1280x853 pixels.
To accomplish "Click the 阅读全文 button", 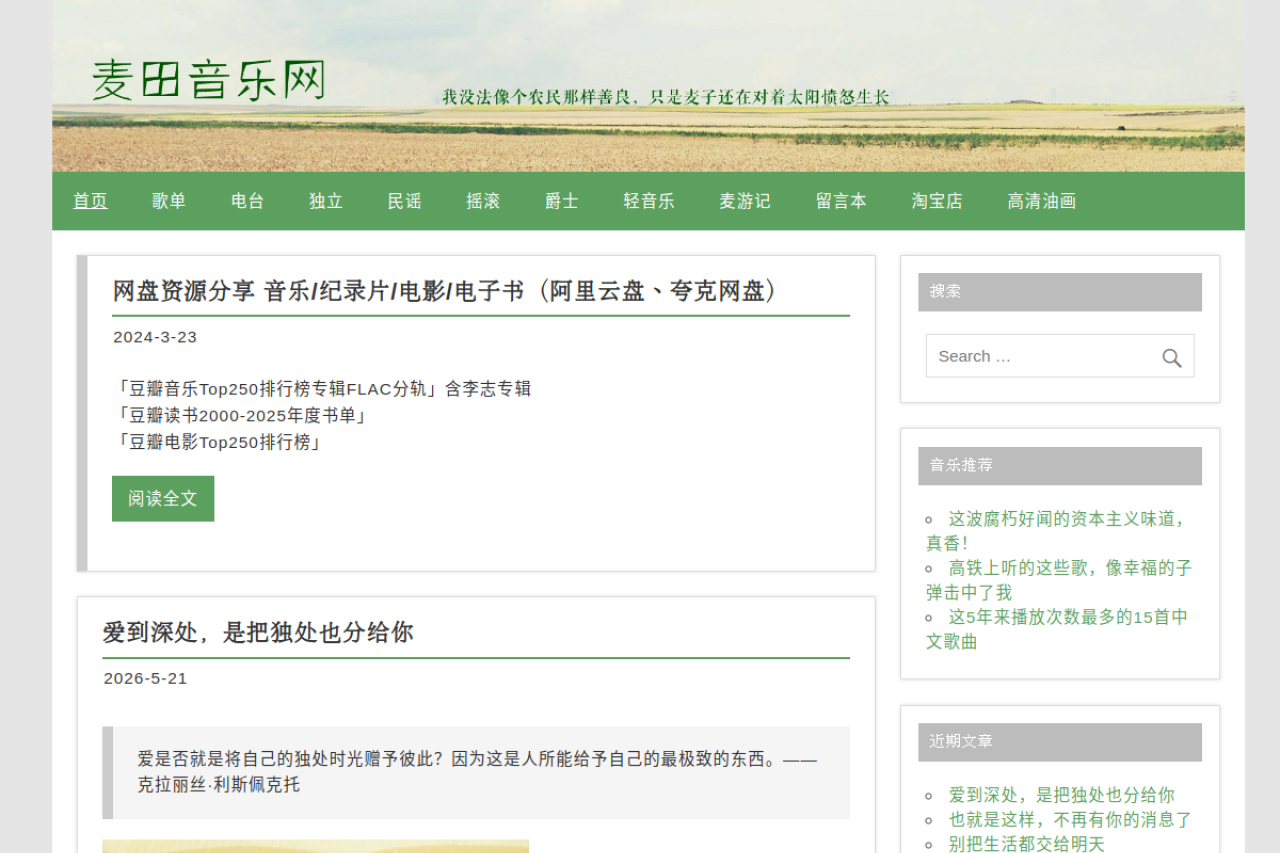I will [x=163, y=498].
